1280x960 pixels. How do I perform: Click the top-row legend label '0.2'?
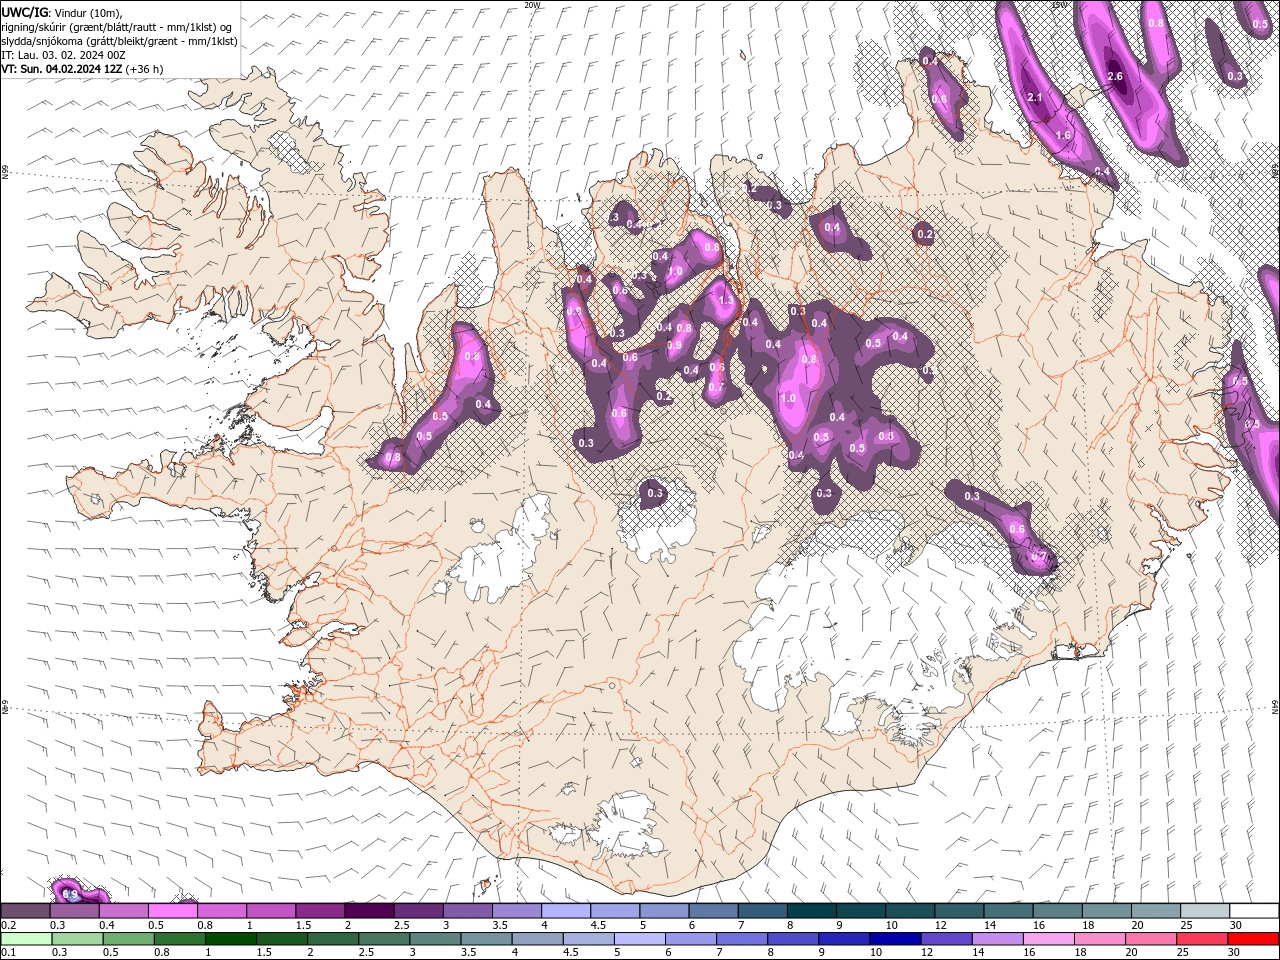coord(9,925)
